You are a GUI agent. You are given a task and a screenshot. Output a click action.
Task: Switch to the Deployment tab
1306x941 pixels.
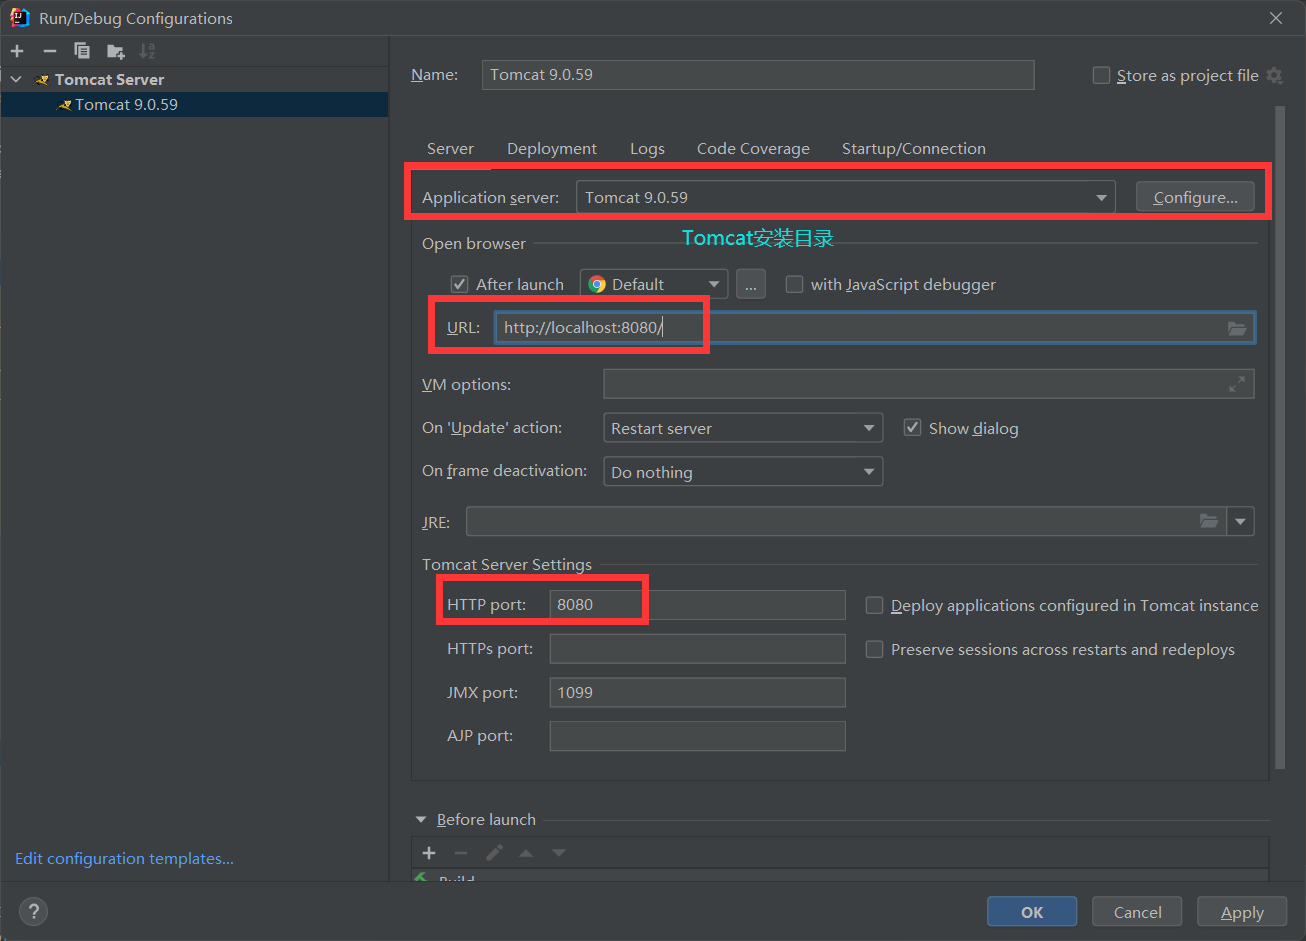(x=552, y=148)
